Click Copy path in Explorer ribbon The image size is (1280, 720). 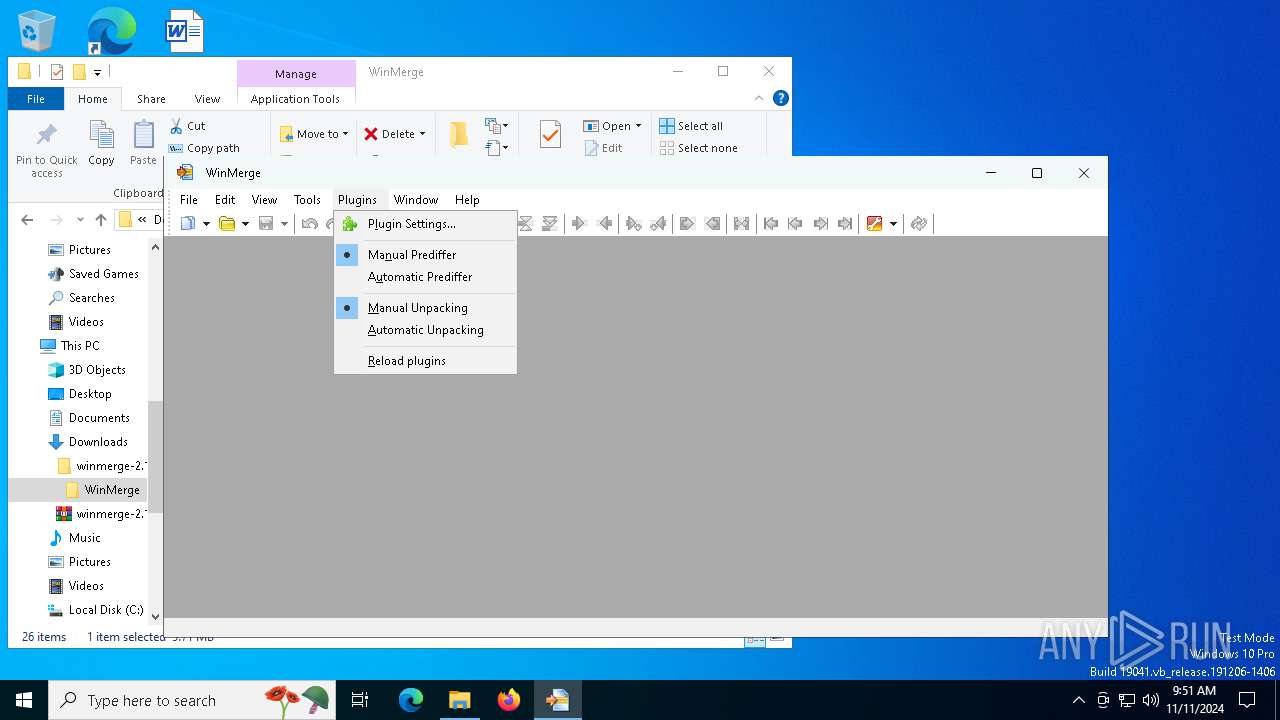204,148
